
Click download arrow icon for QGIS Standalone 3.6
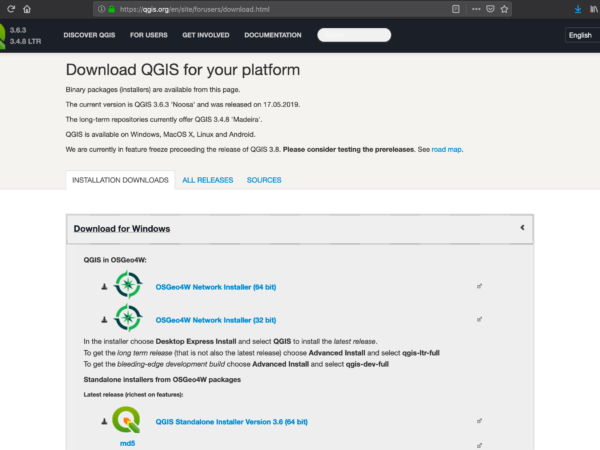pyautogui.click(x=104, y=421)
